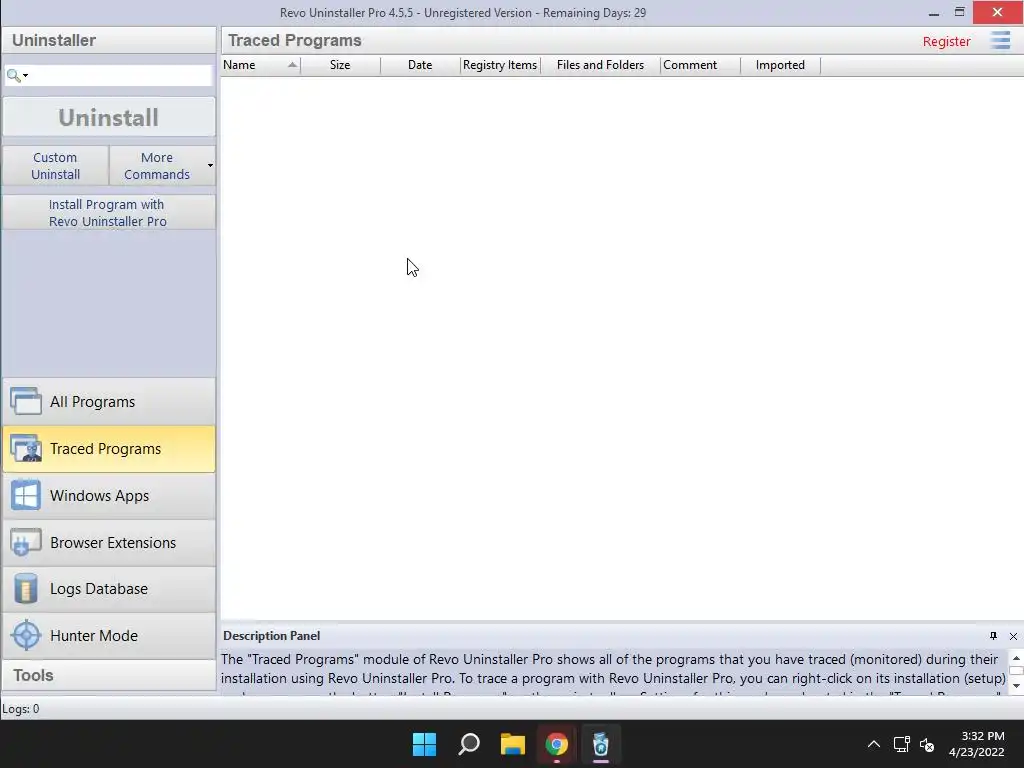1024x768 pixels.
Task: Sort by the Comment column header
Action: 700,65
